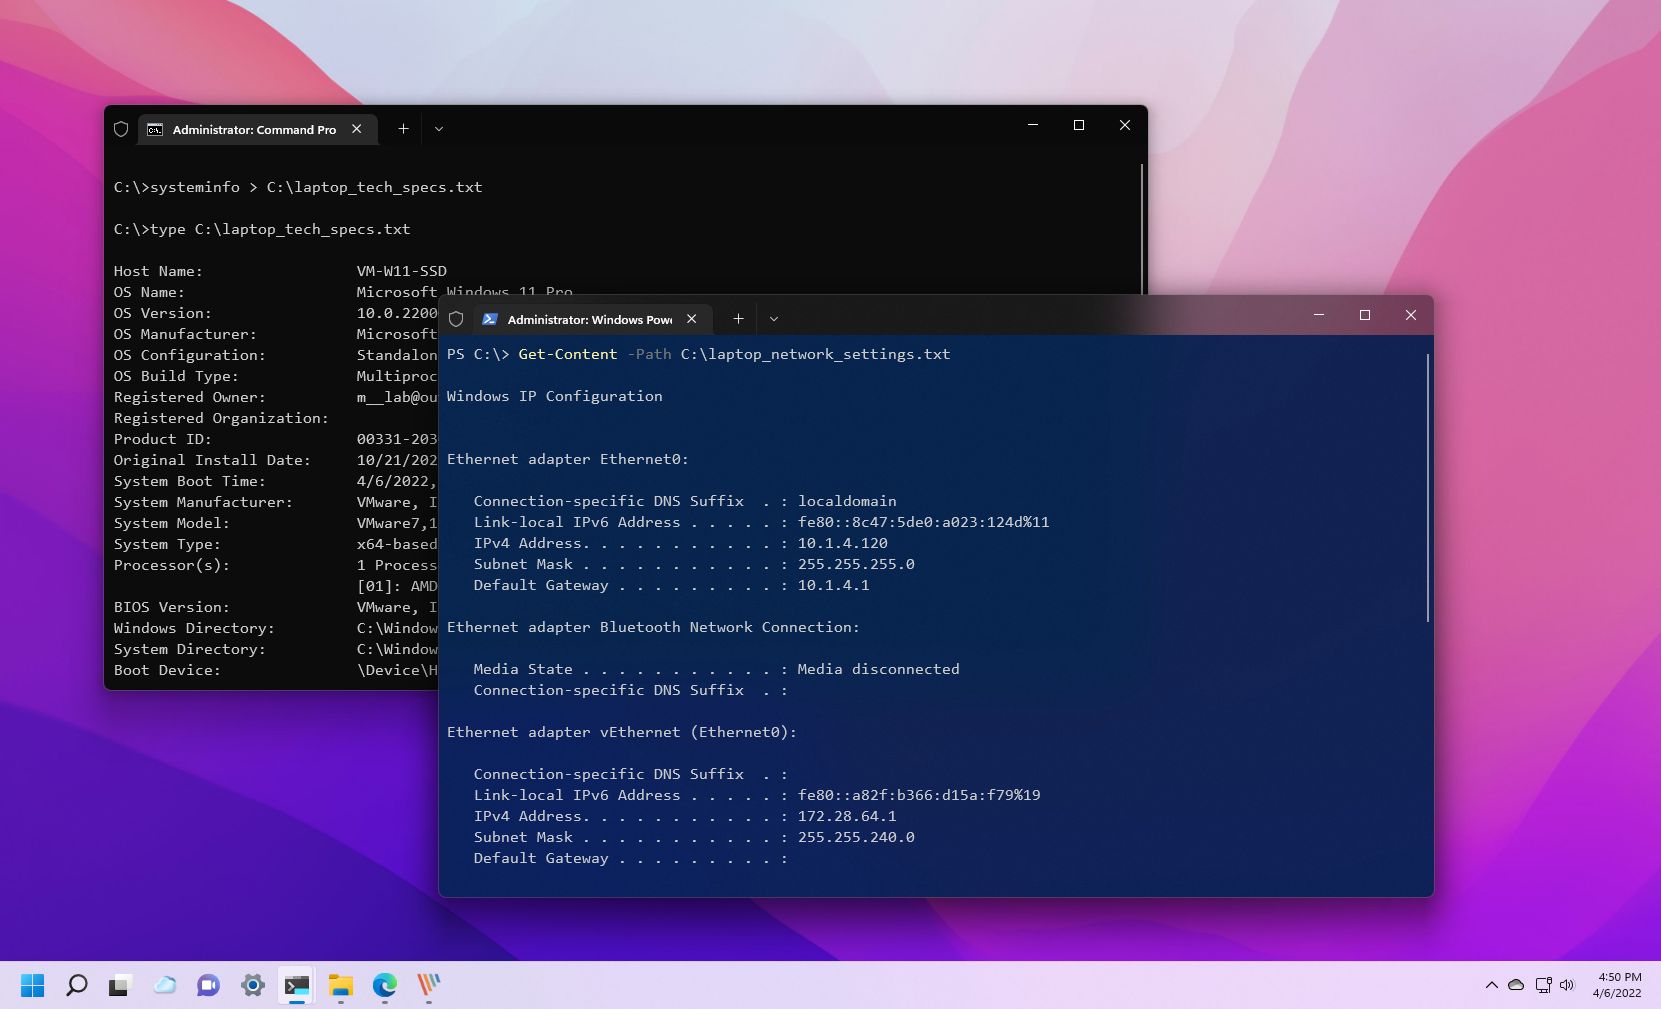The width and height of the screenshot is (1661, 1009).
Task: Open Search from the taskbar
Action: [x=76, y=985]
